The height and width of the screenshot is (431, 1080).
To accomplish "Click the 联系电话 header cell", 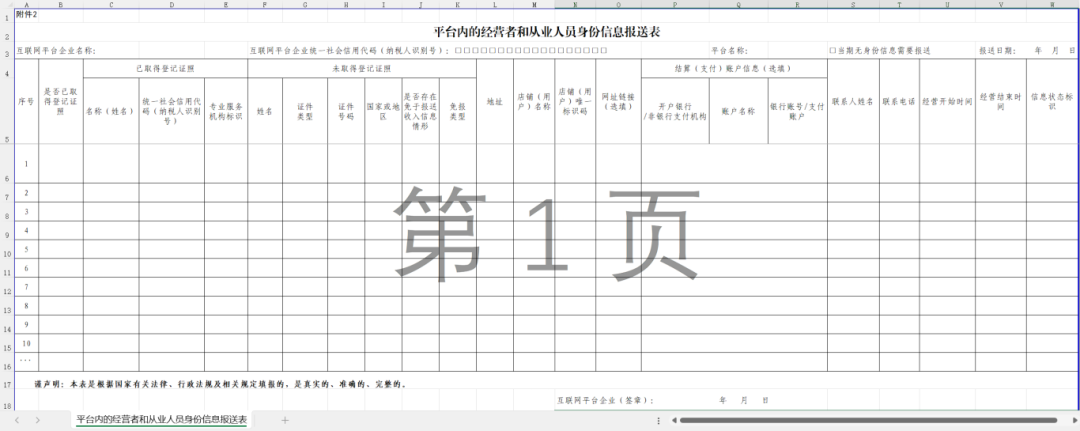I will [900, 101].
